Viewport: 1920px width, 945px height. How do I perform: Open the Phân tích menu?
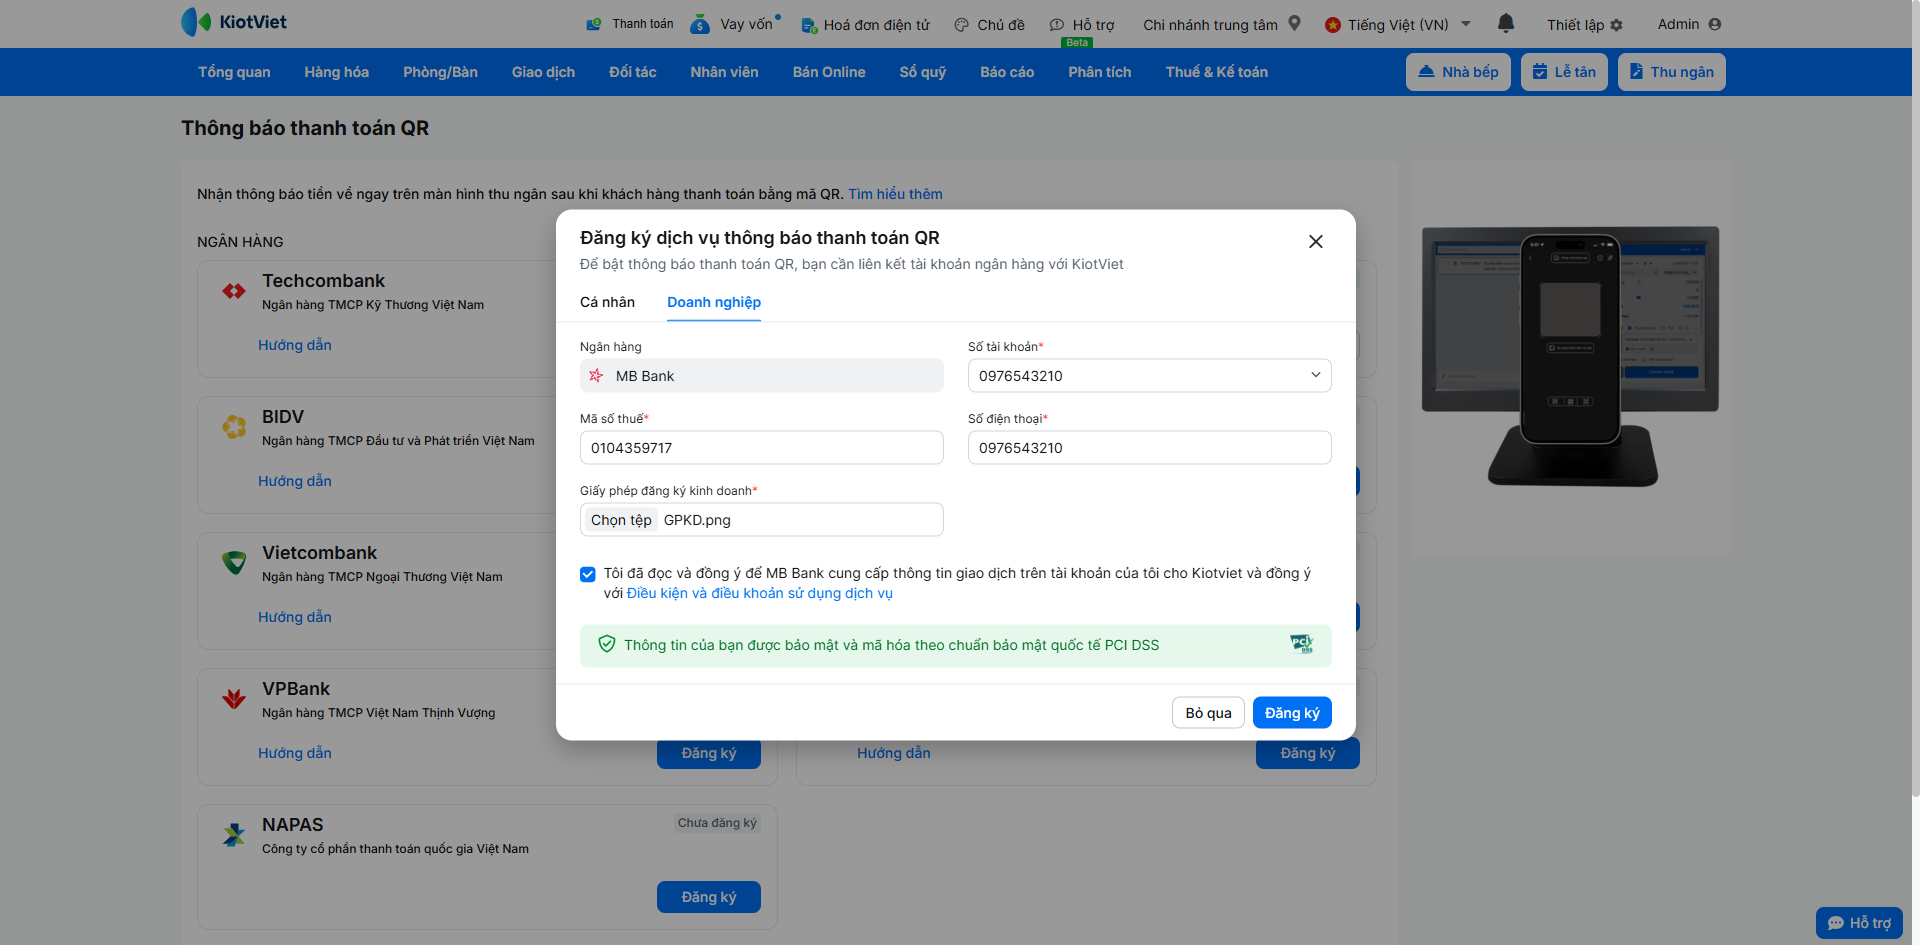coord(1099,72)
